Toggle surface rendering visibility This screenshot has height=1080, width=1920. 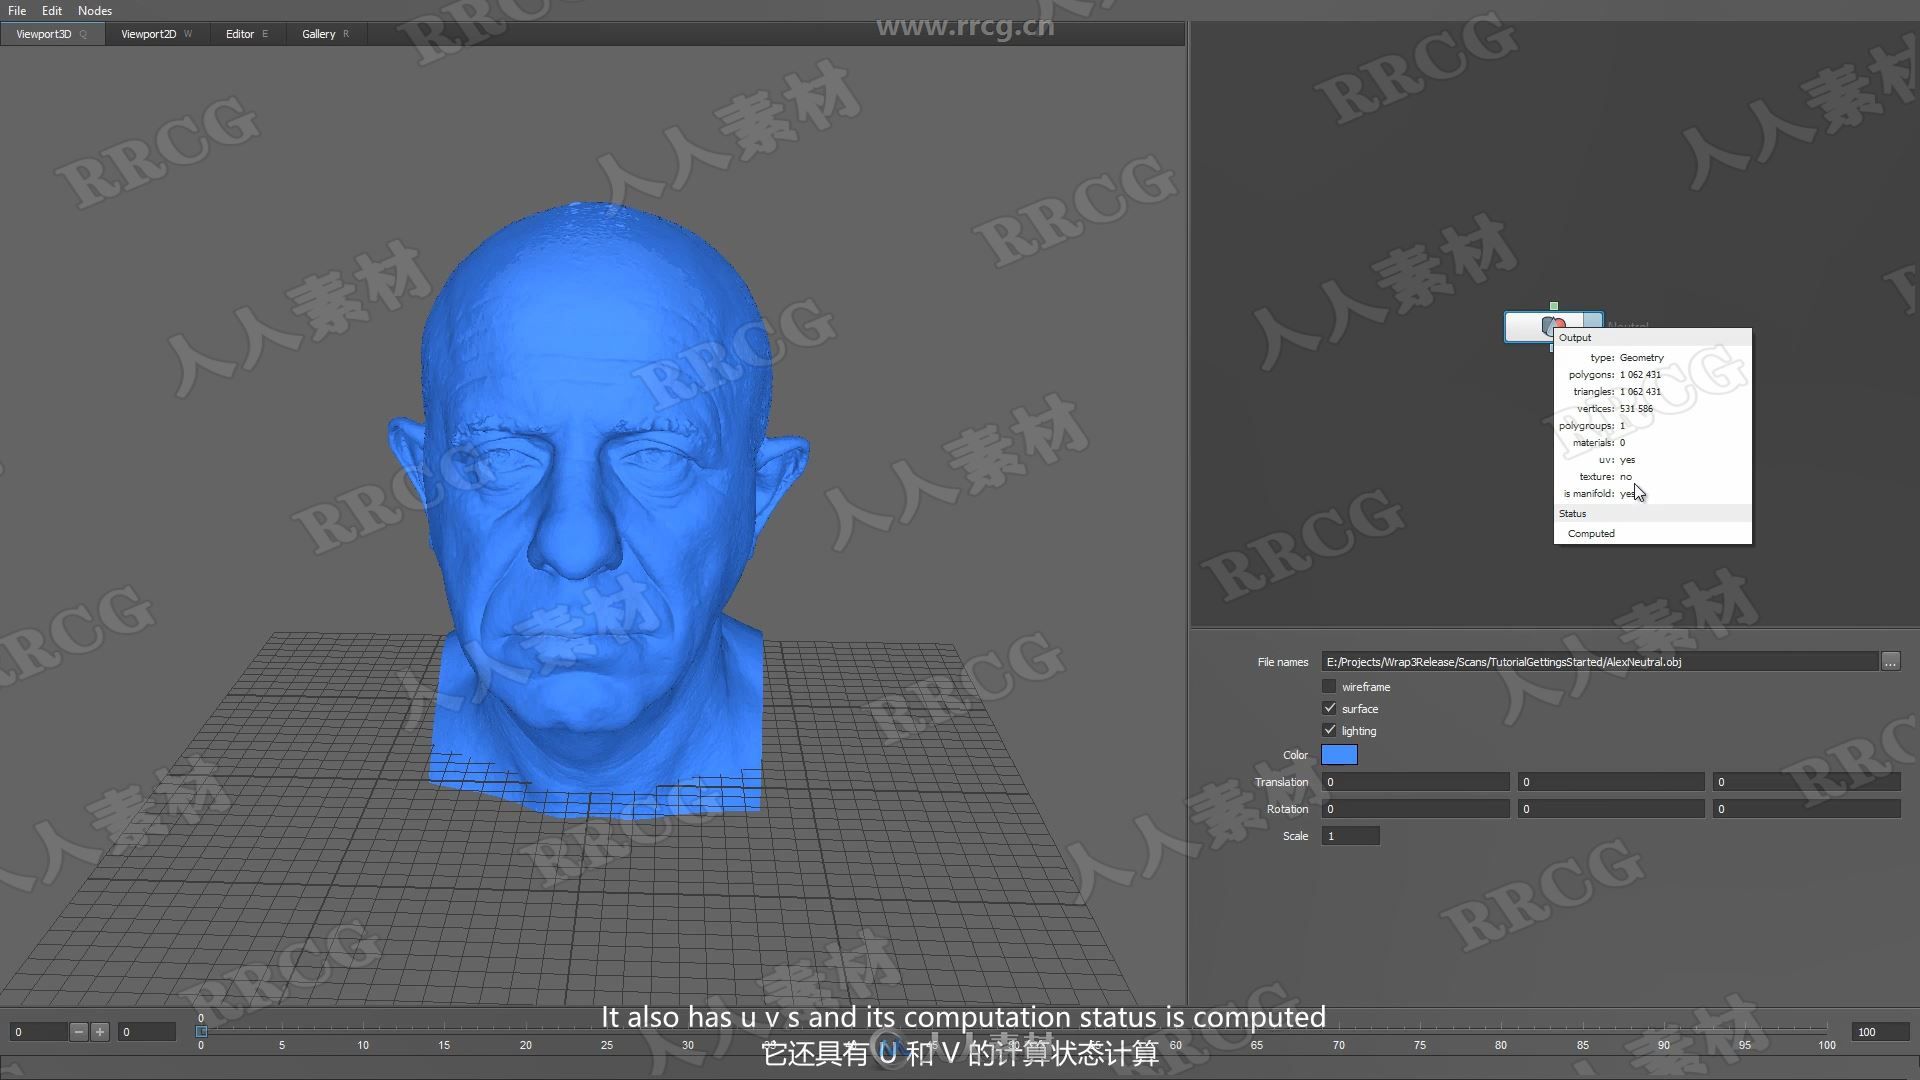point(1328,708)
